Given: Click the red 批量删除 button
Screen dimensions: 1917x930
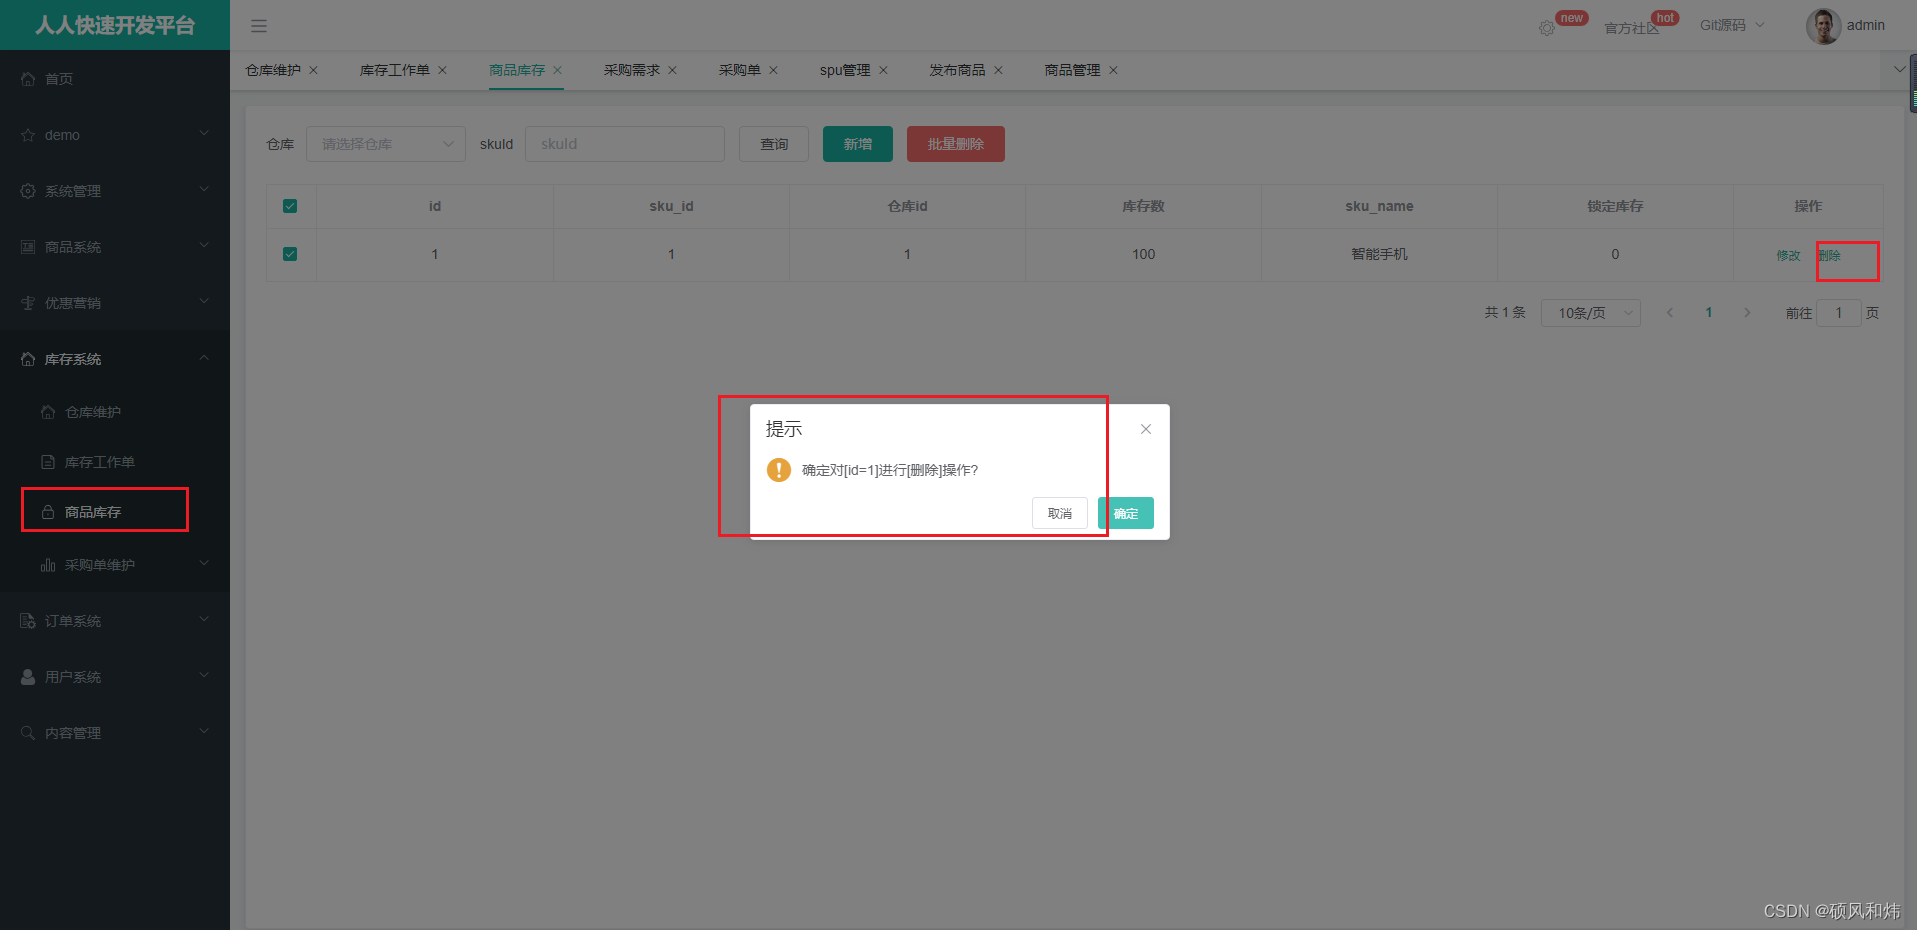Looking at the screenshot, I should point(954,143).
